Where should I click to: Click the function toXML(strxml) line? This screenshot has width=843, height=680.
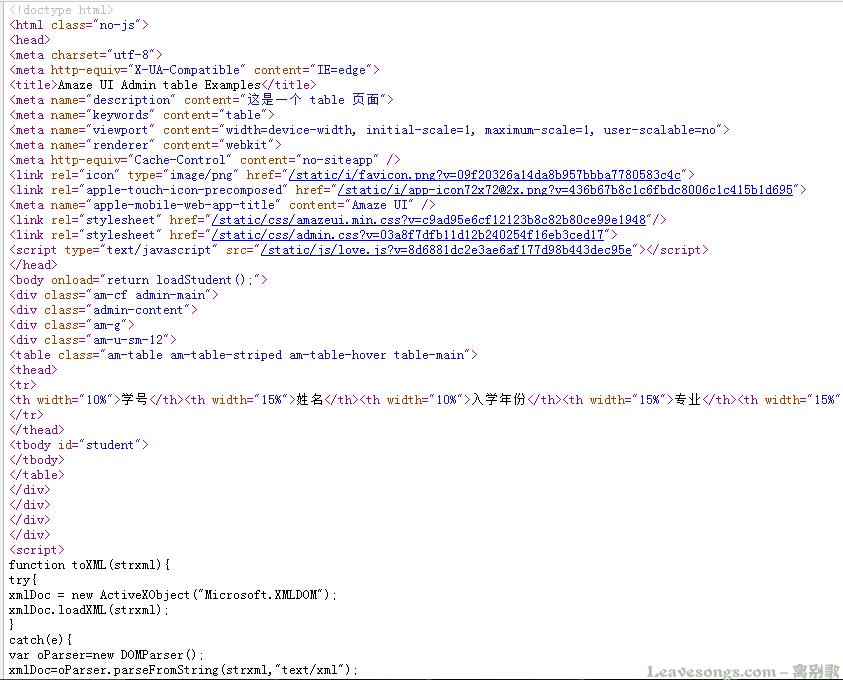pos(89,565)
